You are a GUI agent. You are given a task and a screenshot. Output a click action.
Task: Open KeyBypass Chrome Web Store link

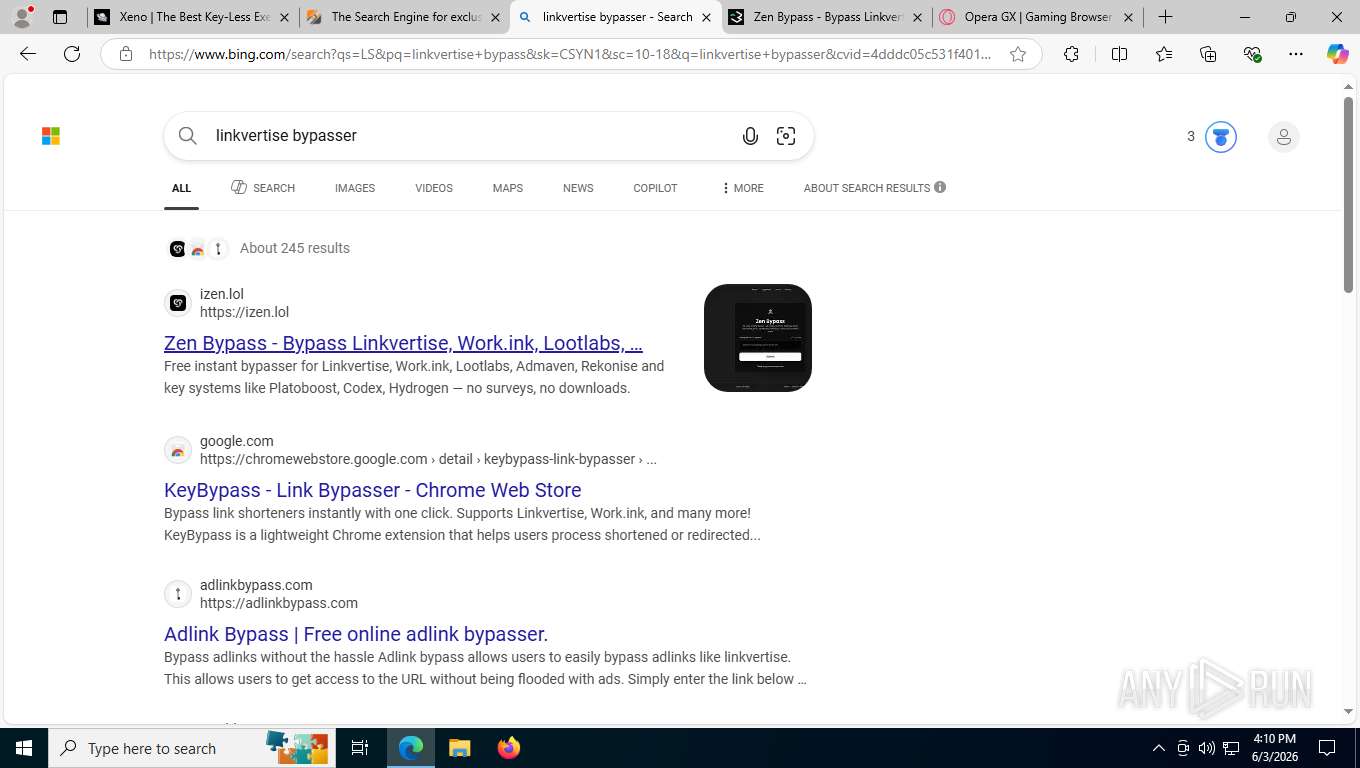point(372,490)
